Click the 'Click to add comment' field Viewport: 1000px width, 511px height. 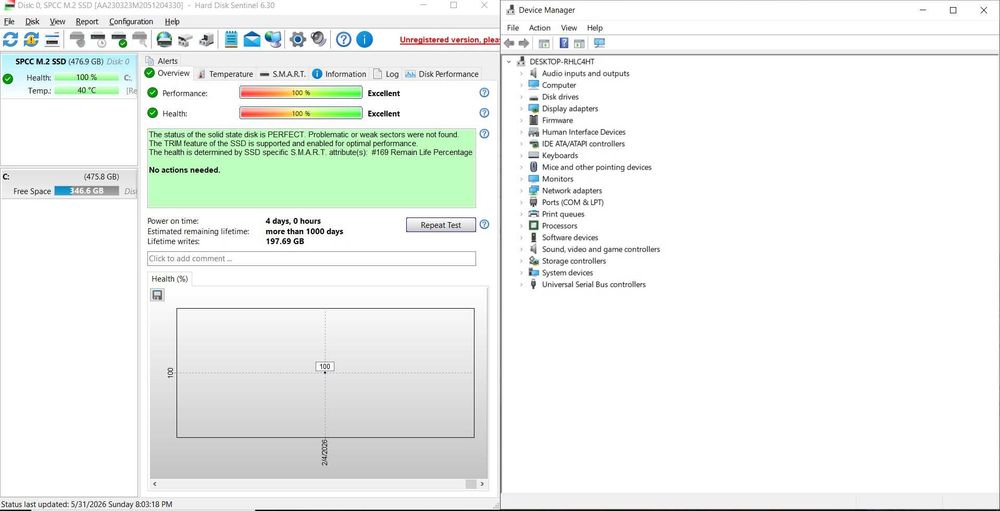[311, 258]
